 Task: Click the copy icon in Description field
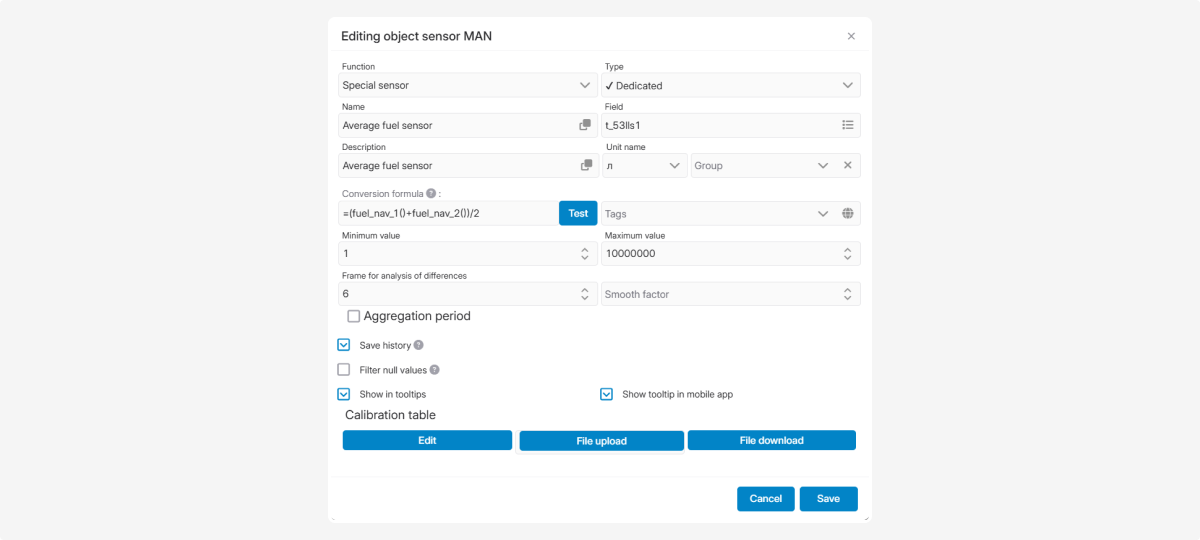coord(585,165)
